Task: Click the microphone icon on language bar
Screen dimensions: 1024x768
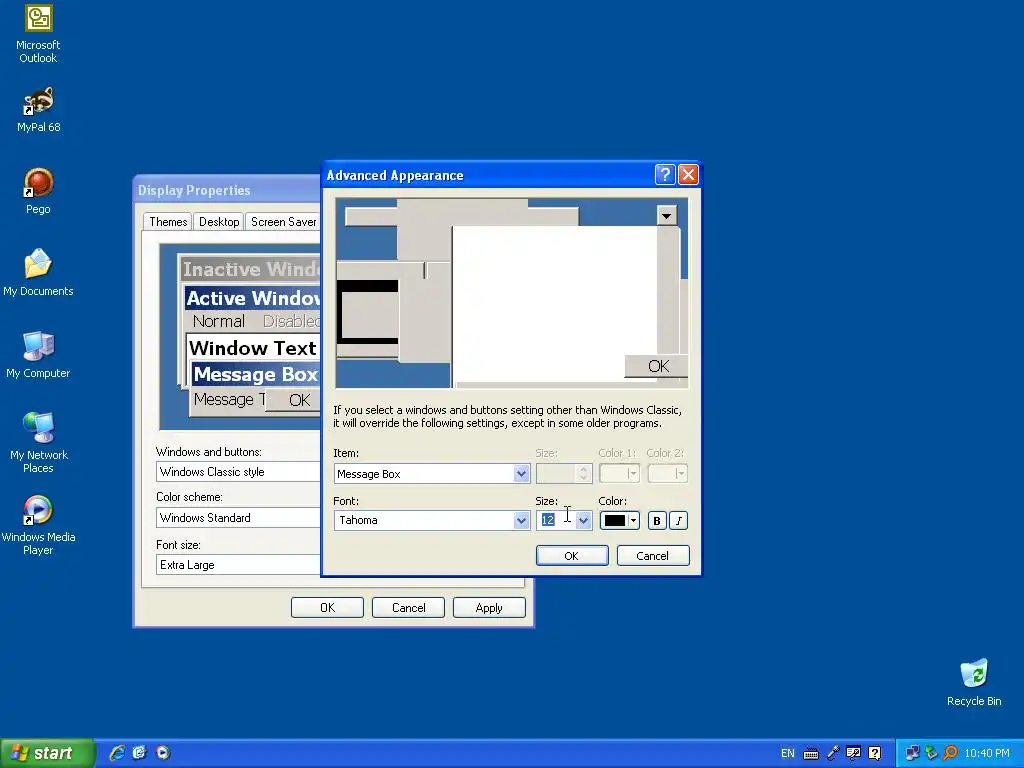Action: [833, 754]
